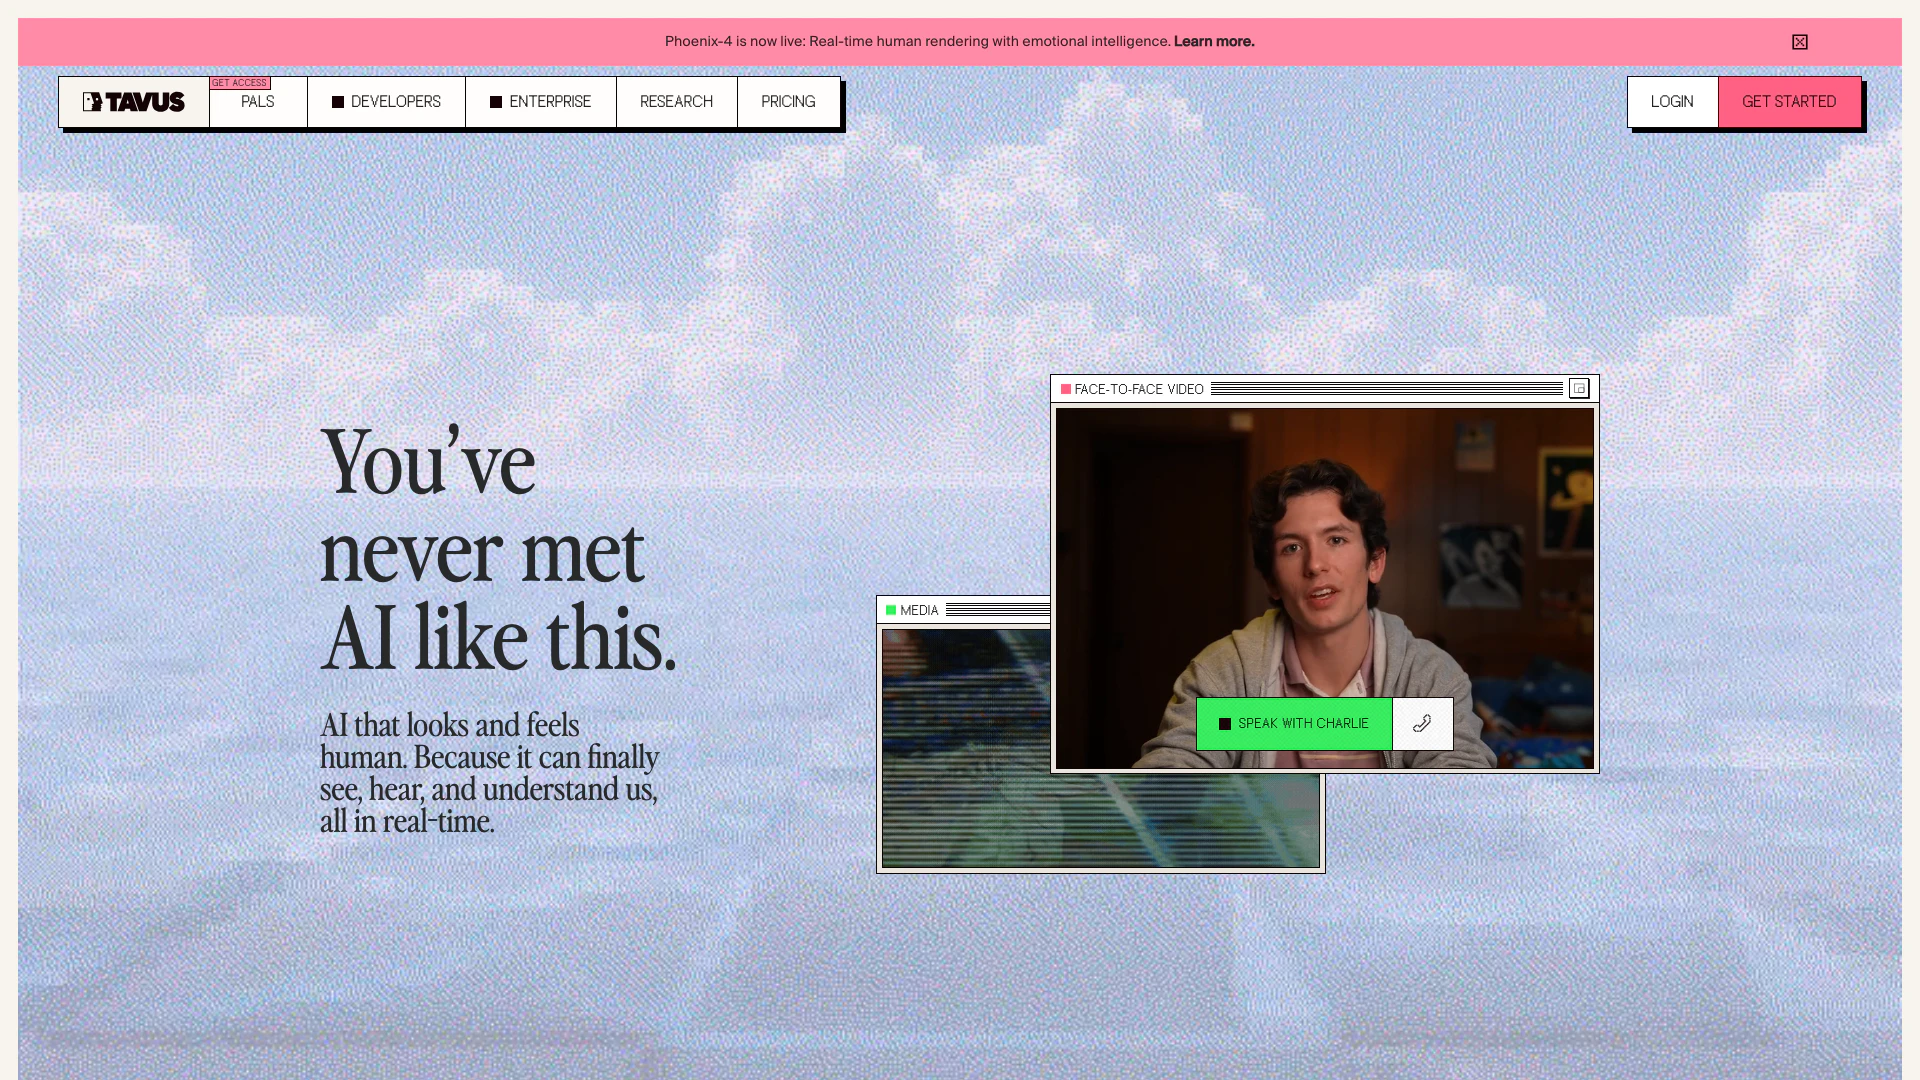Click the green square in the Media title bar
1920x1080 pixels.
(x=891, y=610)
